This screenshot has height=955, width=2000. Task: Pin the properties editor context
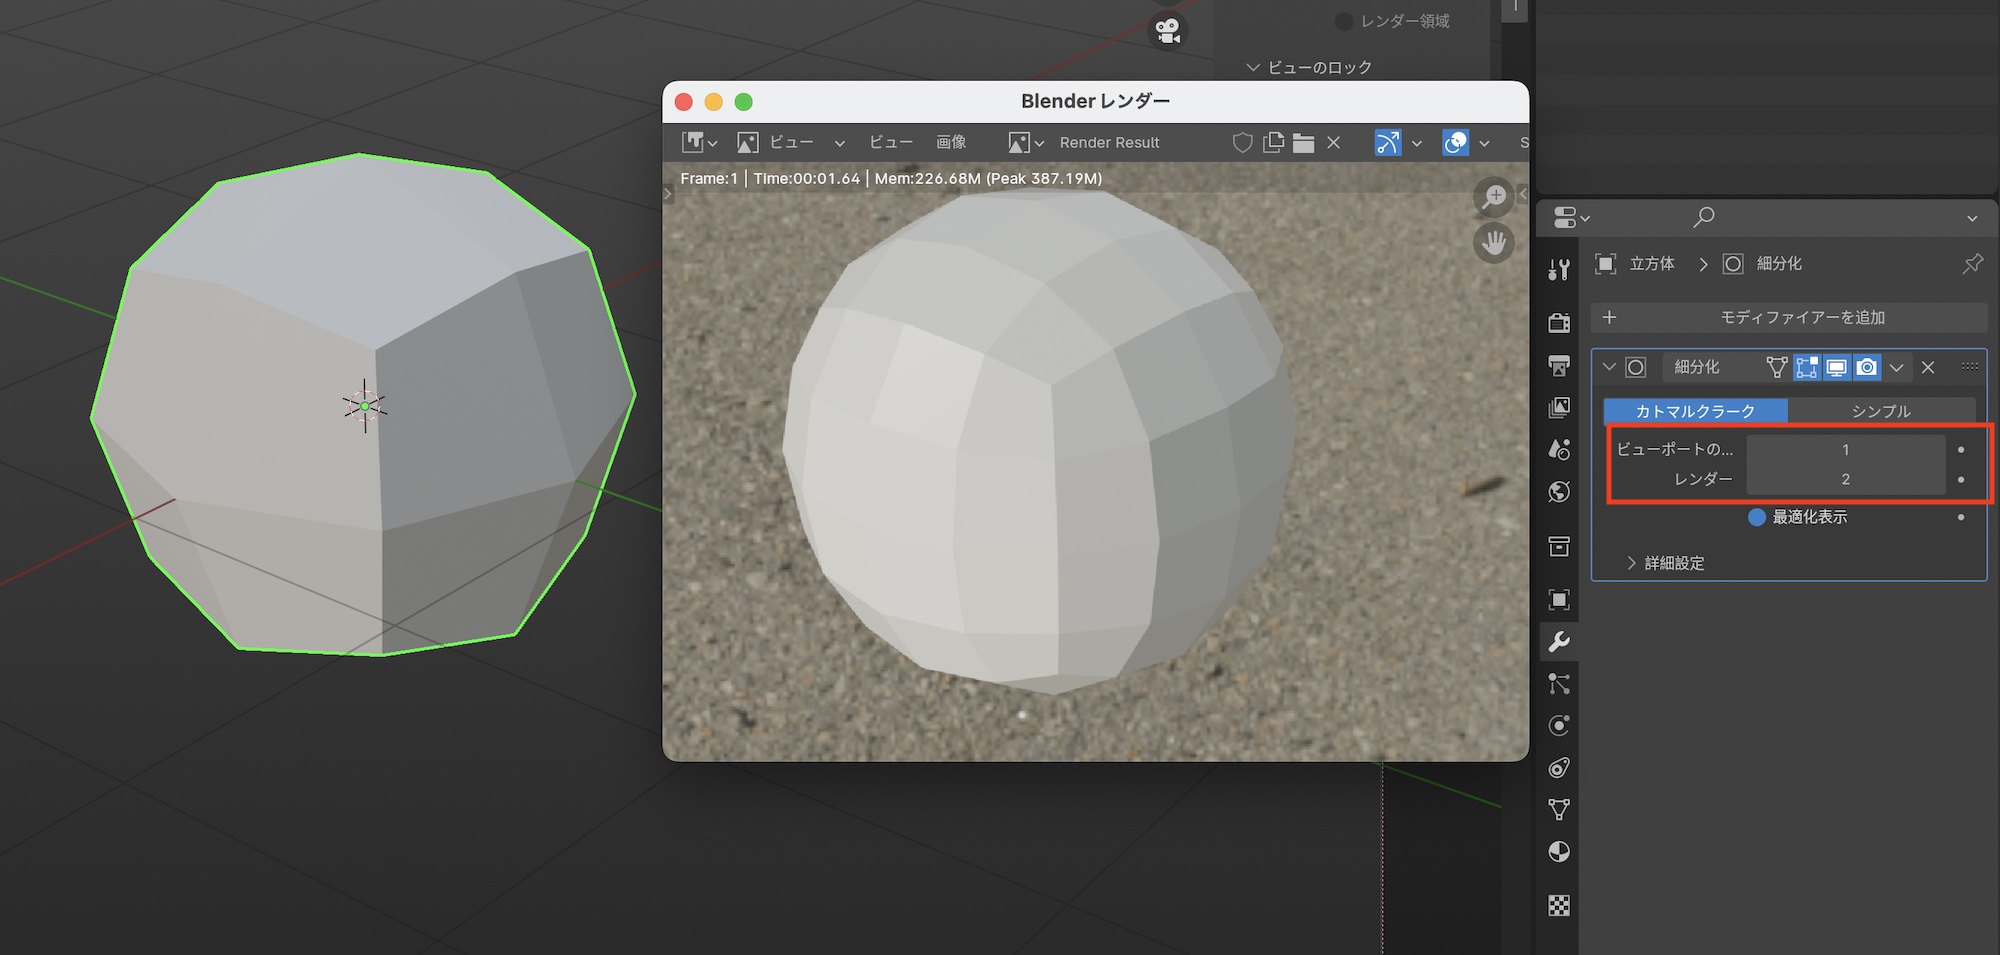pos(1972,264)
